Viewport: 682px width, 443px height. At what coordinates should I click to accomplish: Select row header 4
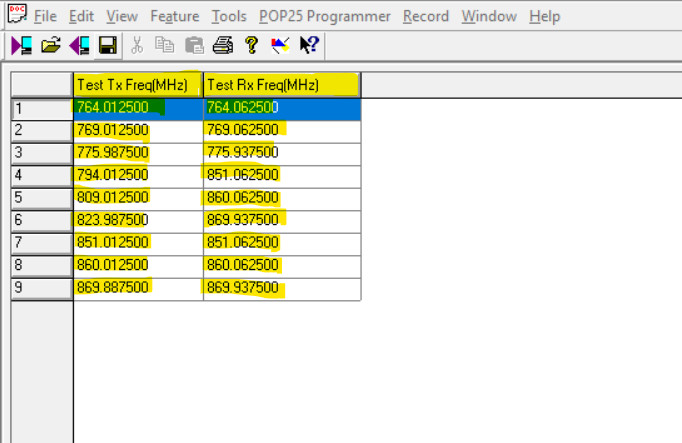[42, 177]
